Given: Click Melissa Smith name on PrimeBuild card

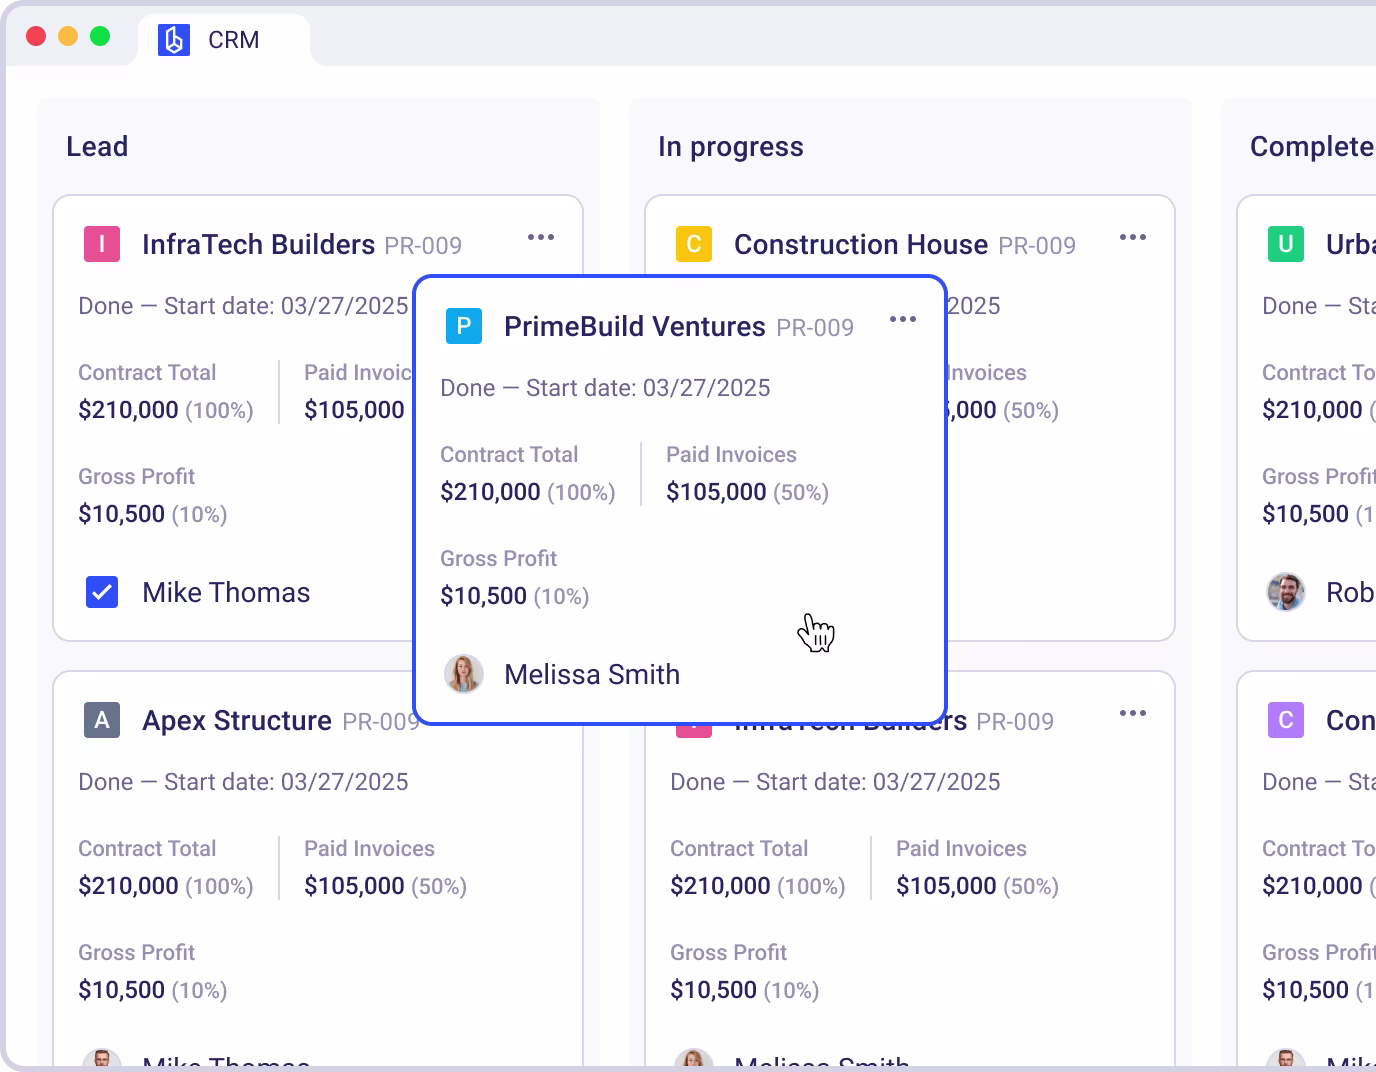Looking at the screenshot, I should [592, 675].
